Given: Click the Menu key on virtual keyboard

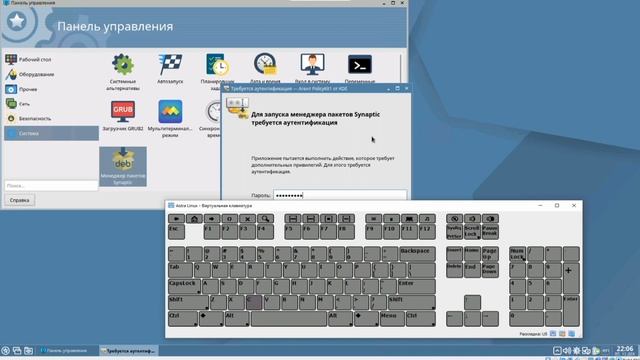Looking at the screenshot, I should click(392, 319).
